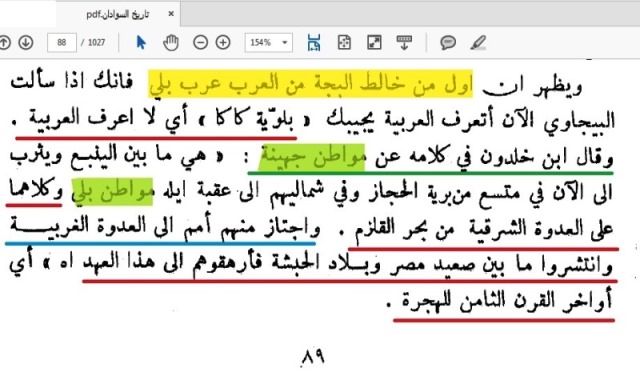Screen dimensions: 640x392
Task: Switch to the تاريخ السودان.pdf tab
Action: point(118,15)
